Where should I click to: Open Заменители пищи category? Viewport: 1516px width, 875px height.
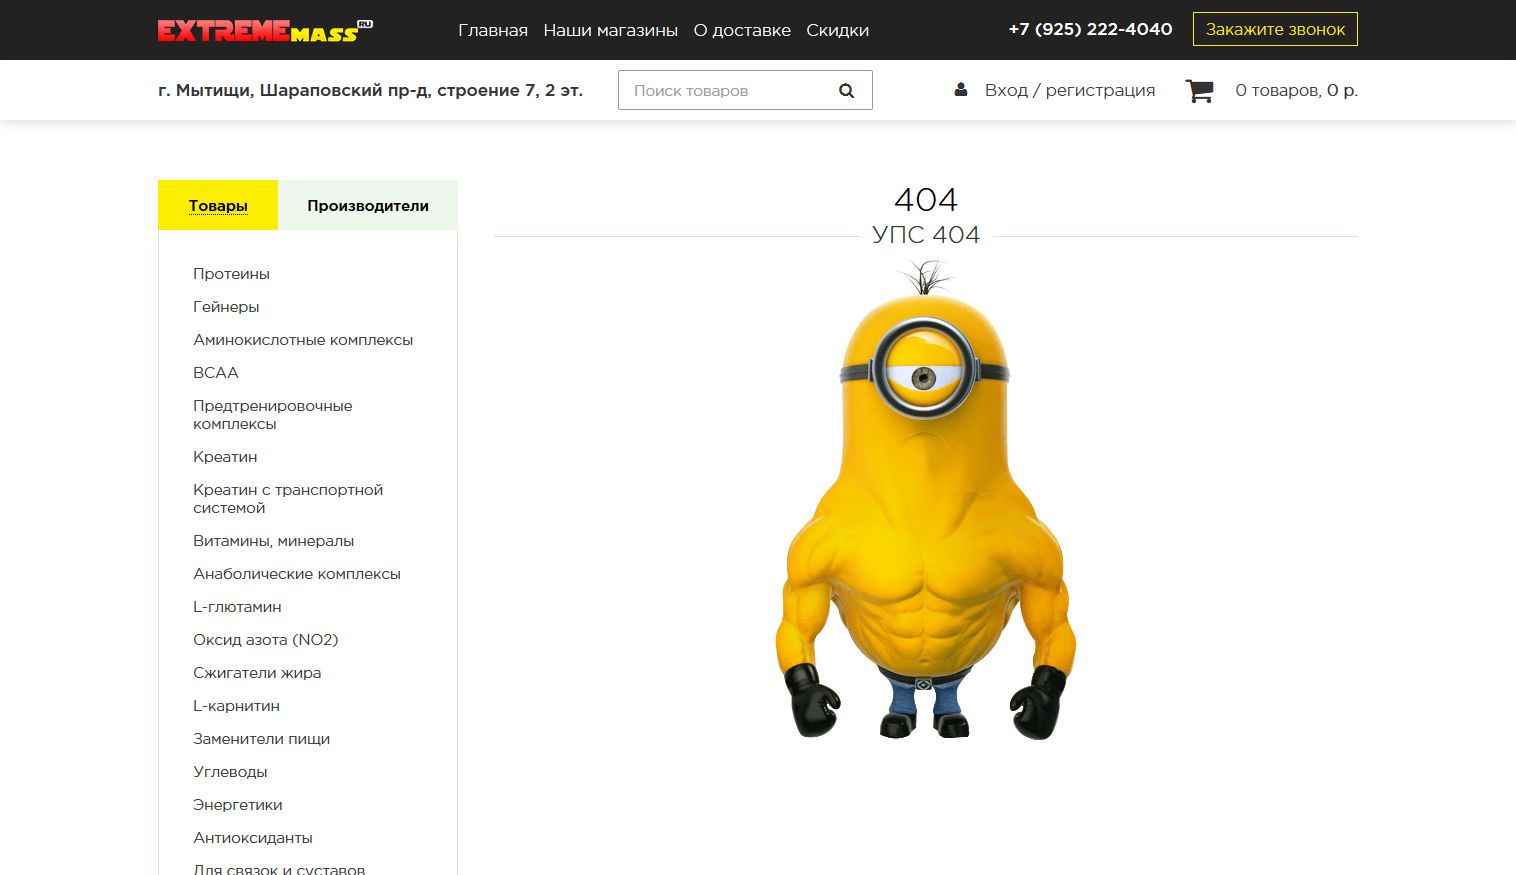(x=261, y=738)
